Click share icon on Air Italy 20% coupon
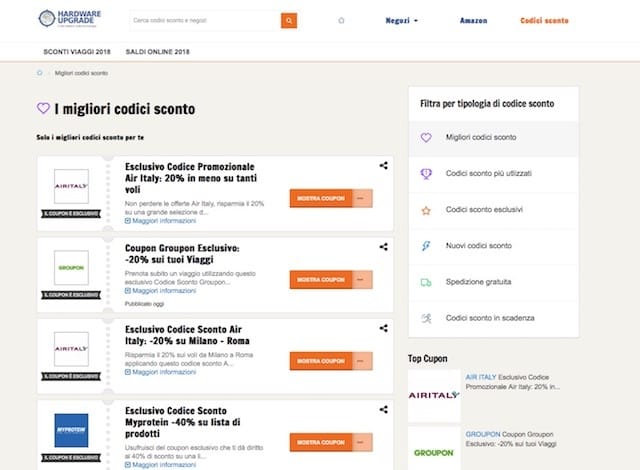Viewport: 640px width, 470px height. (384, 166)
